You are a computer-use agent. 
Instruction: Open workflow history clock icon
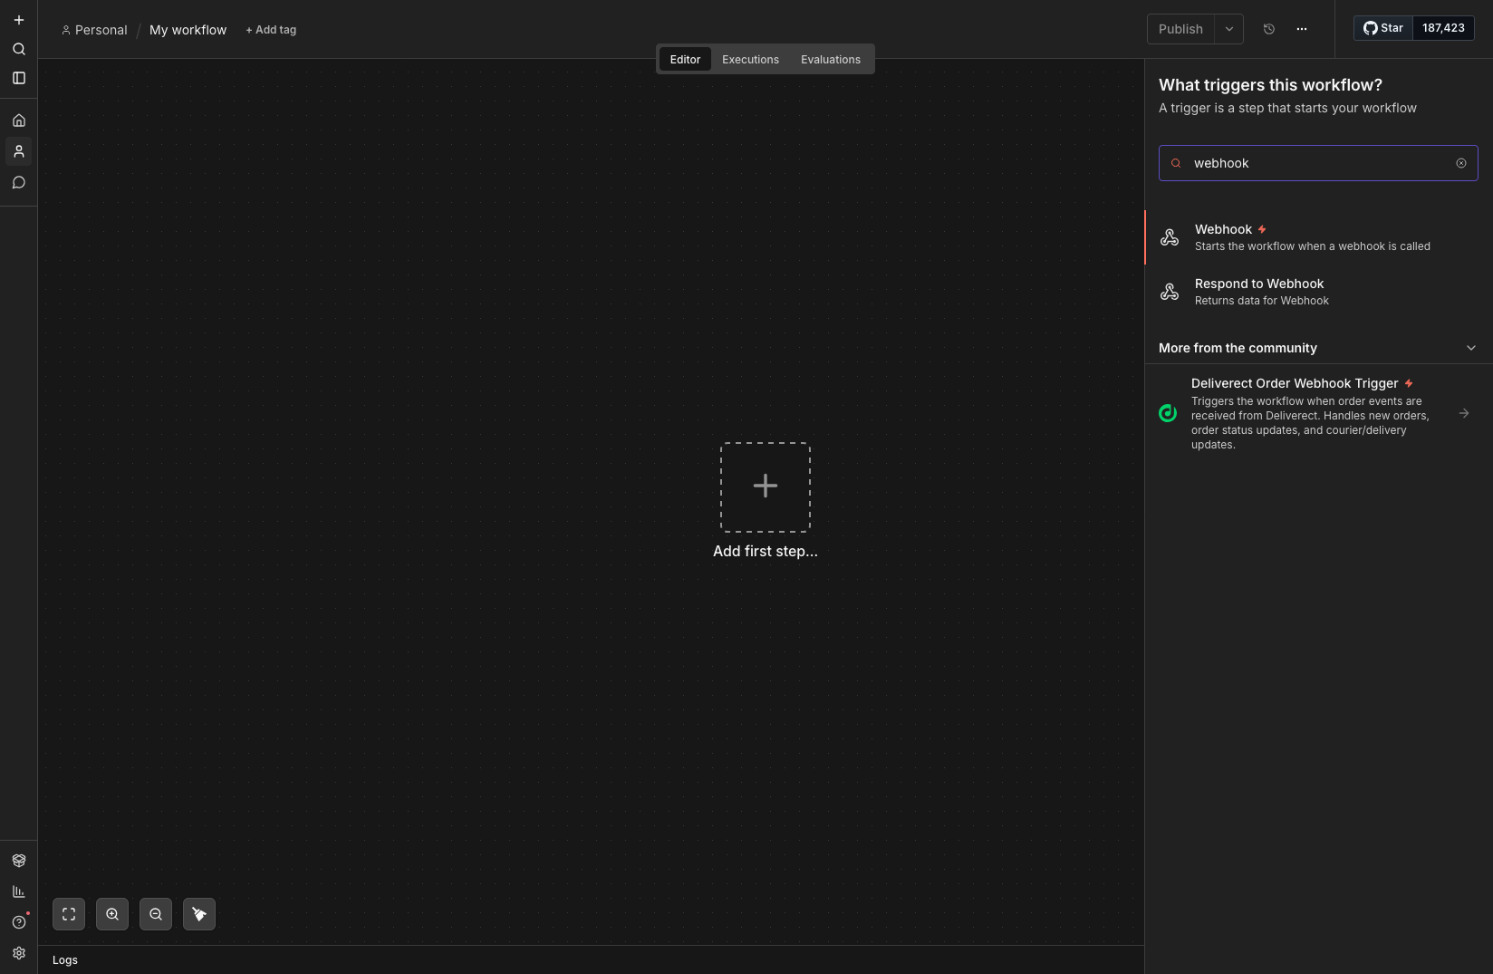click(1269, 29)
